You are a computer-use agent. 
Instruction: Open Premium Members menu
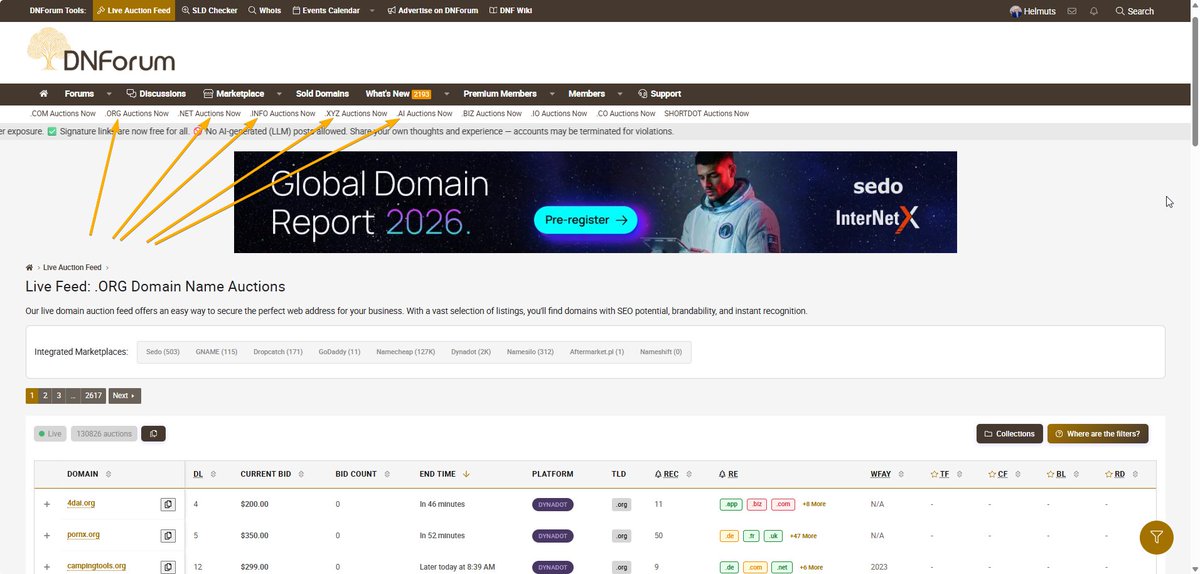pos(500,93)
